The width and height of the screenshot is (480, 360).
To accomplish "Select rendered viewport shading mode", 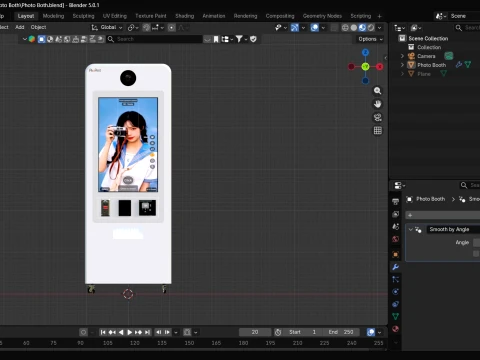I will pyautogui.click(x=371, y=28).
